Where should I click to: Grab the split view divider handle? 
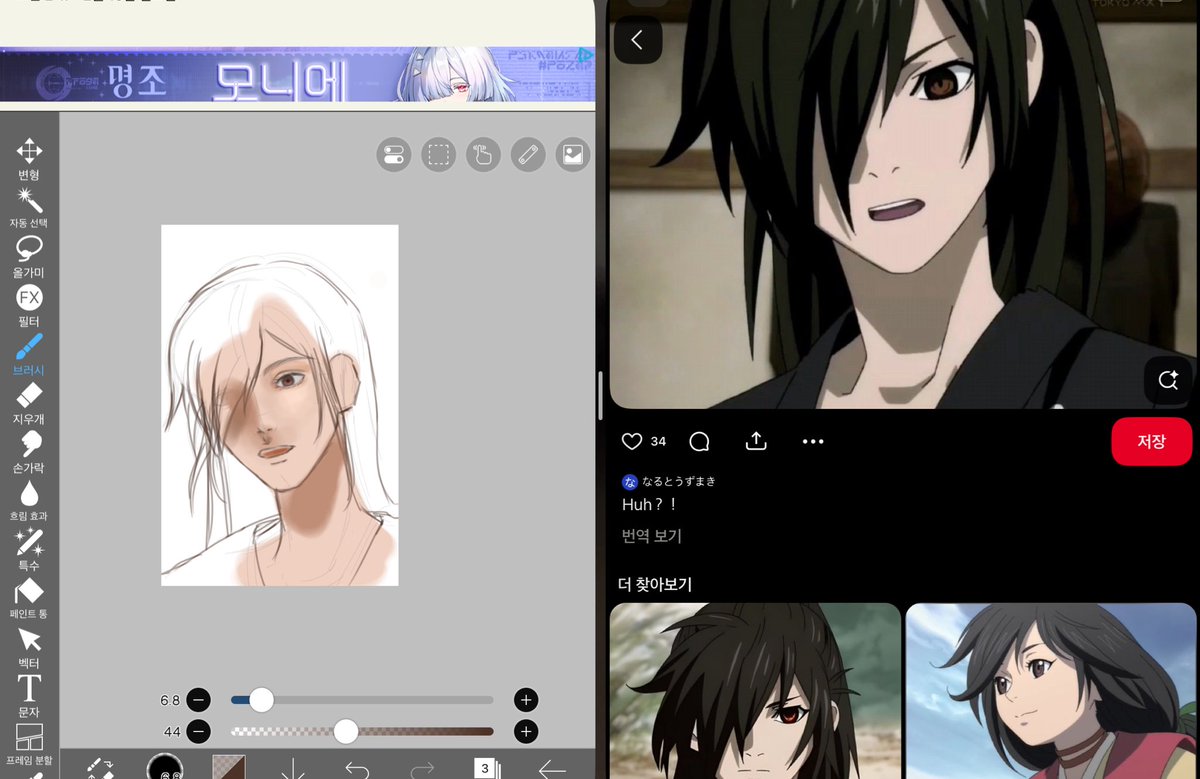601,395
